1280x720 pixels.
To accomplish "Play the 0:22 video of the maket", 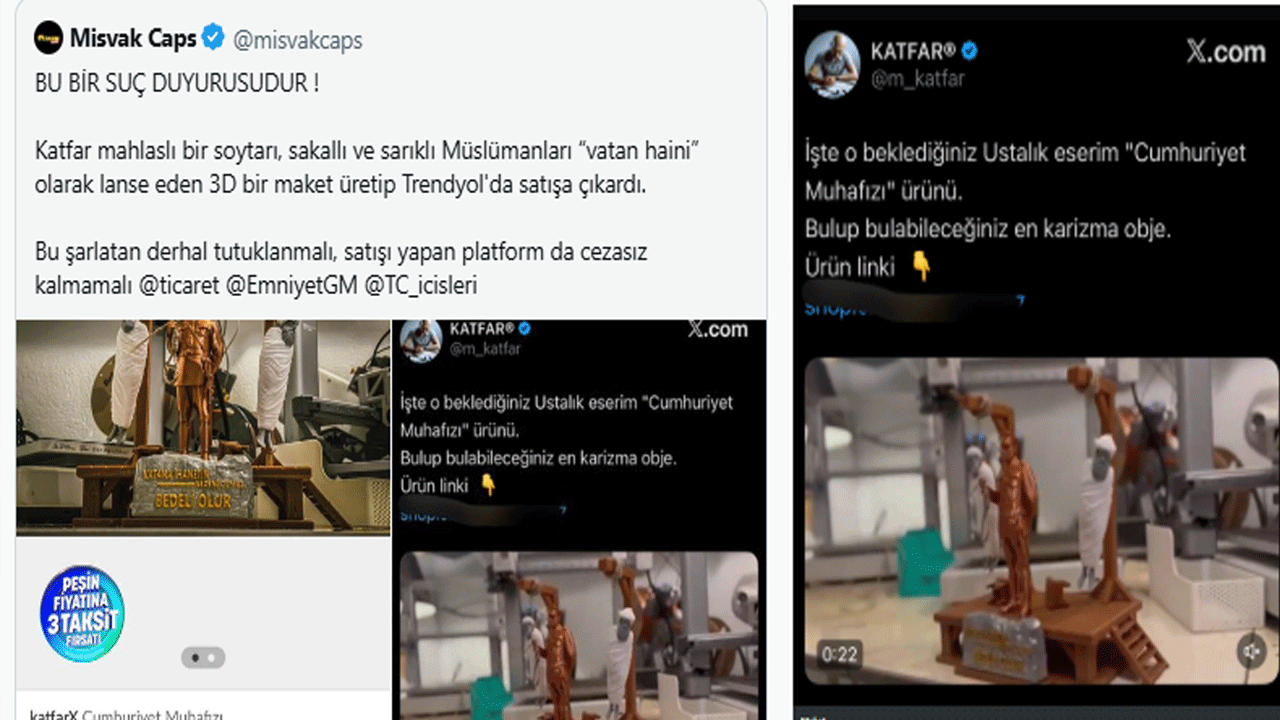I will (1041, 520).
